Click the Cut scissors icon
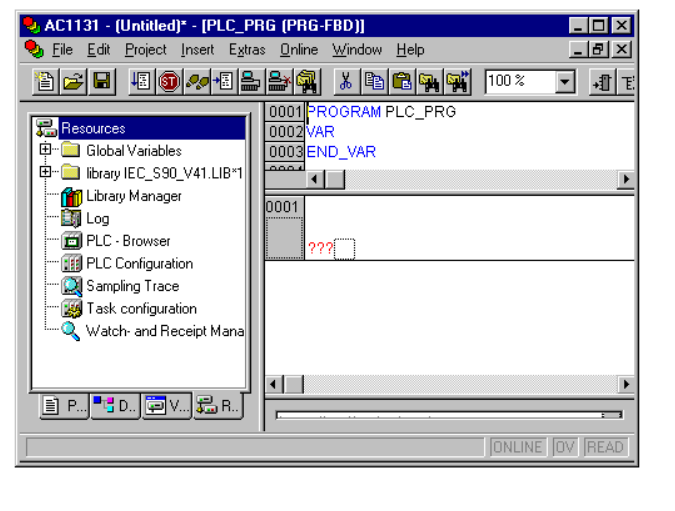Image resolution: width=675 pixels, height=511 pixels. pyautogui.click(x=345, y=82)
